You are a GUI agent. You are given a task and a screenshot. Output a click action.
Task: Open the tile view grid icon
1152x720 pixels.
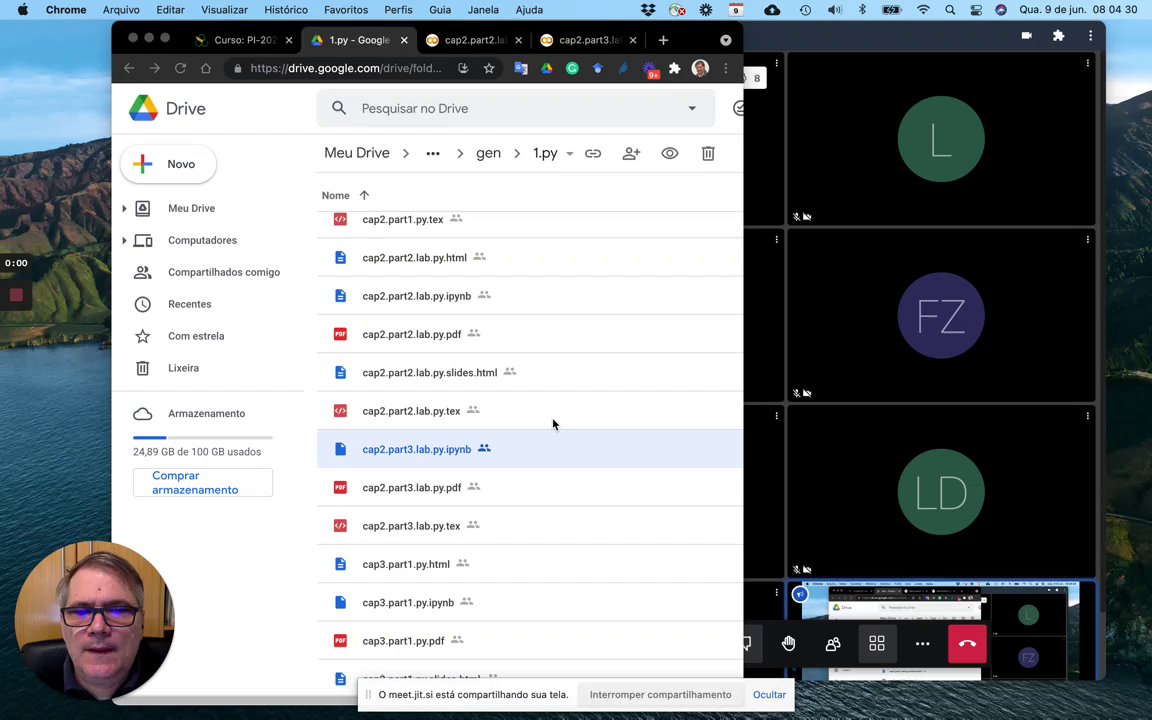[877, 644]
